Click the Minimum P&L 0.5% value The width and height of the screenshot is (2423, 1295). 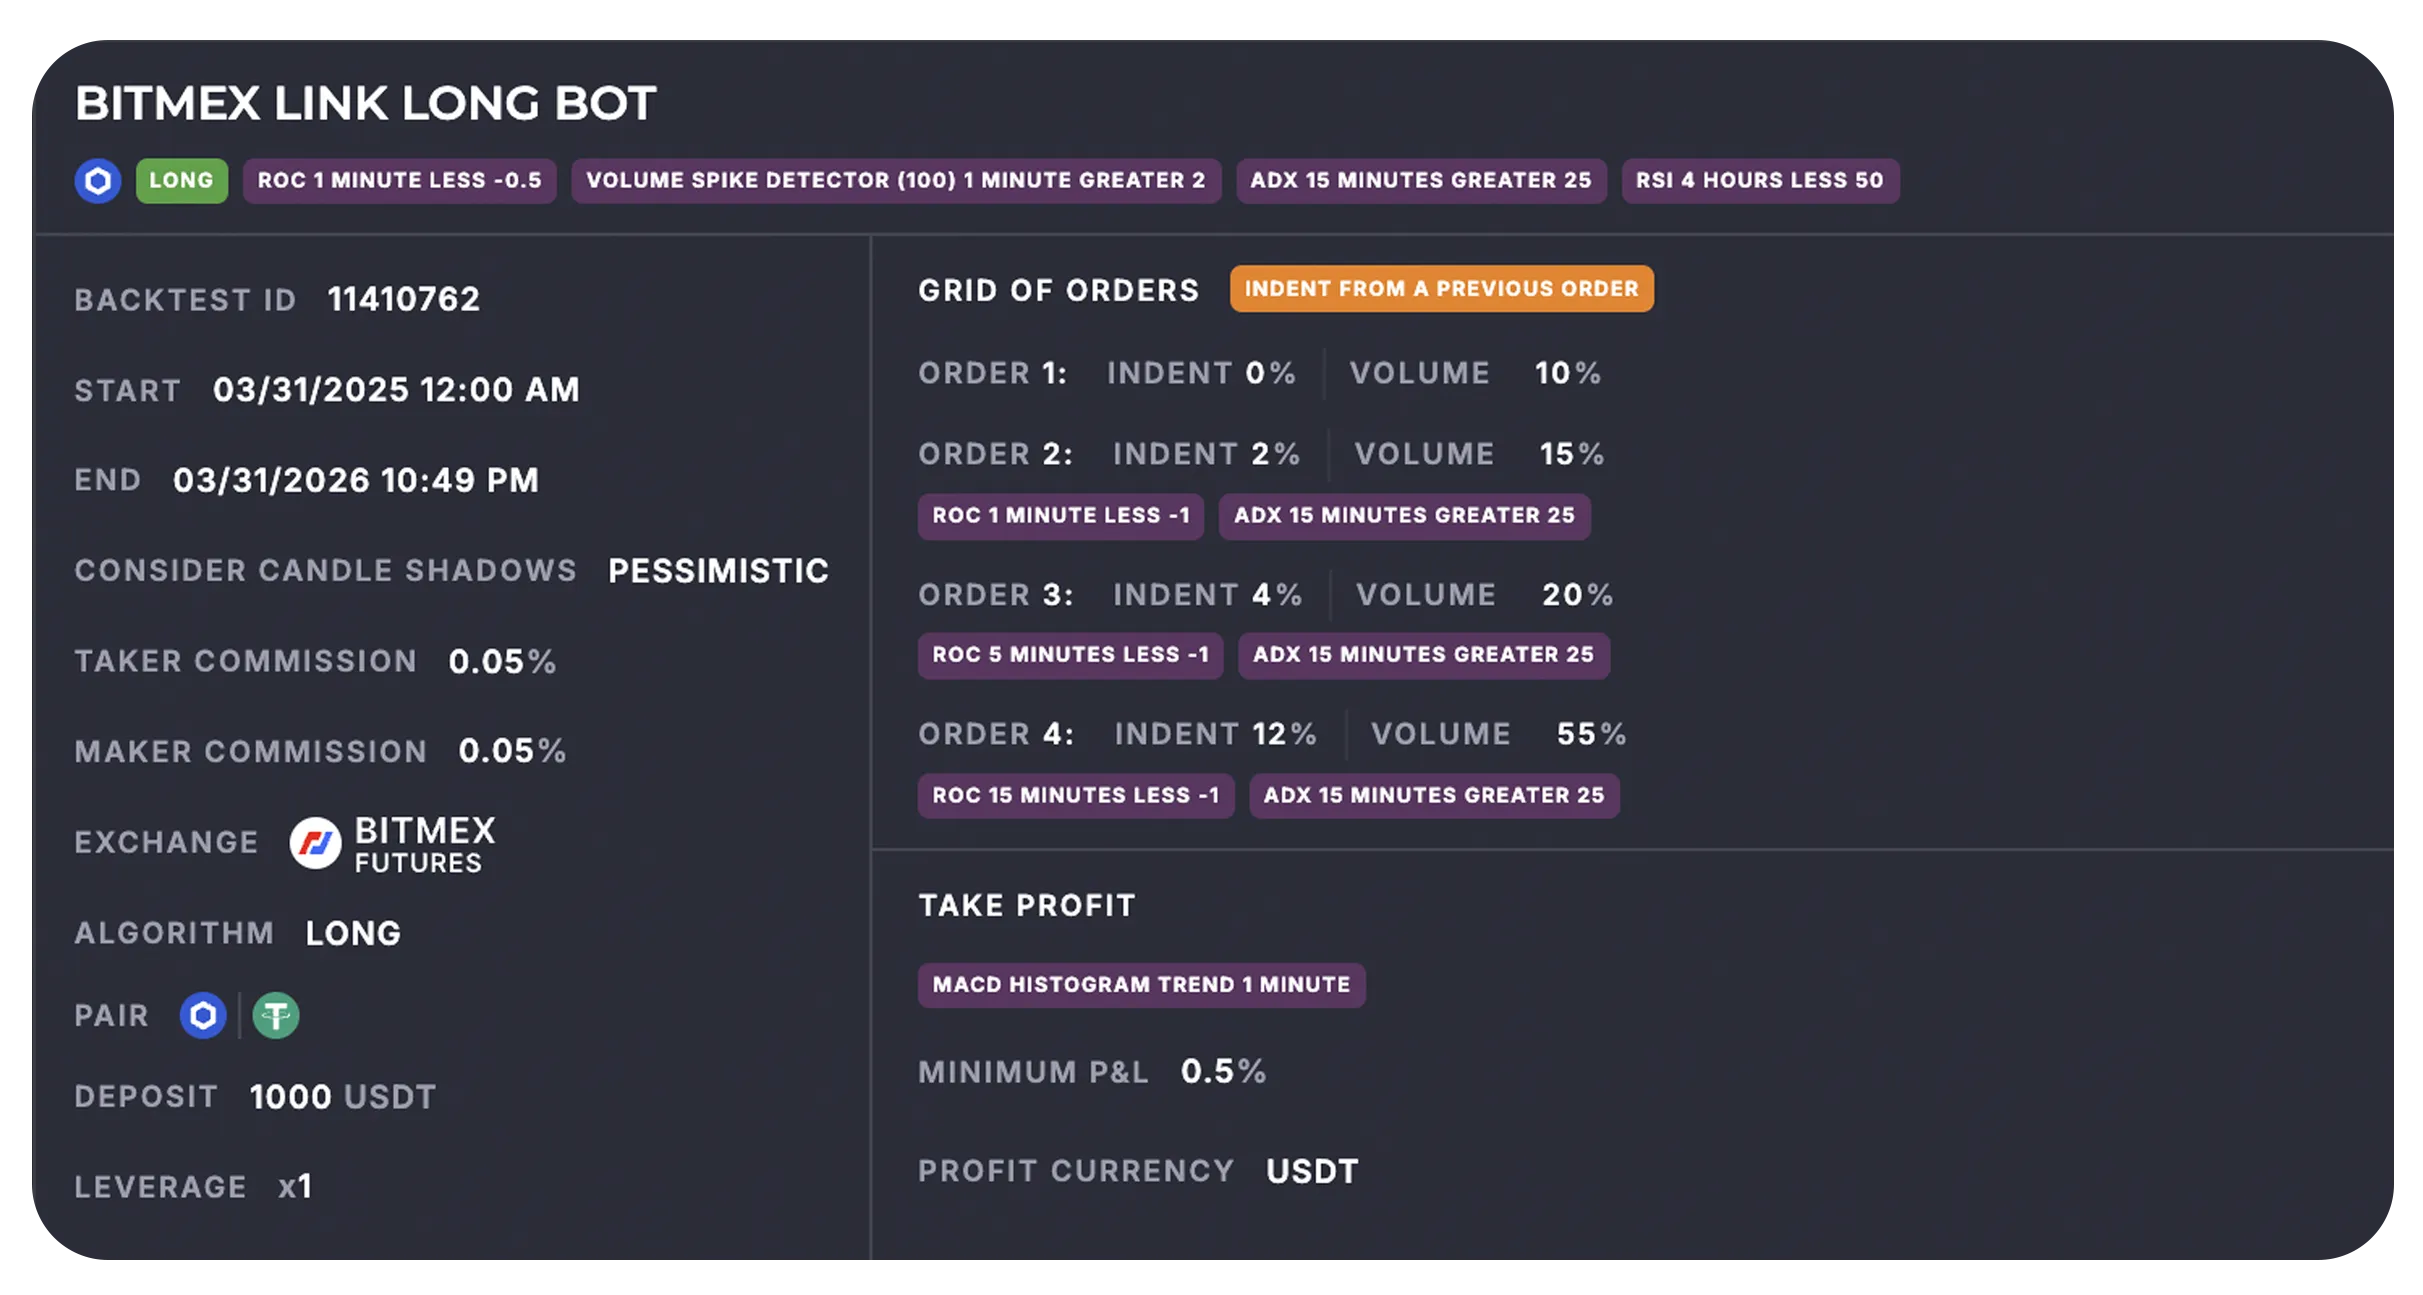click(1223, 1072)
